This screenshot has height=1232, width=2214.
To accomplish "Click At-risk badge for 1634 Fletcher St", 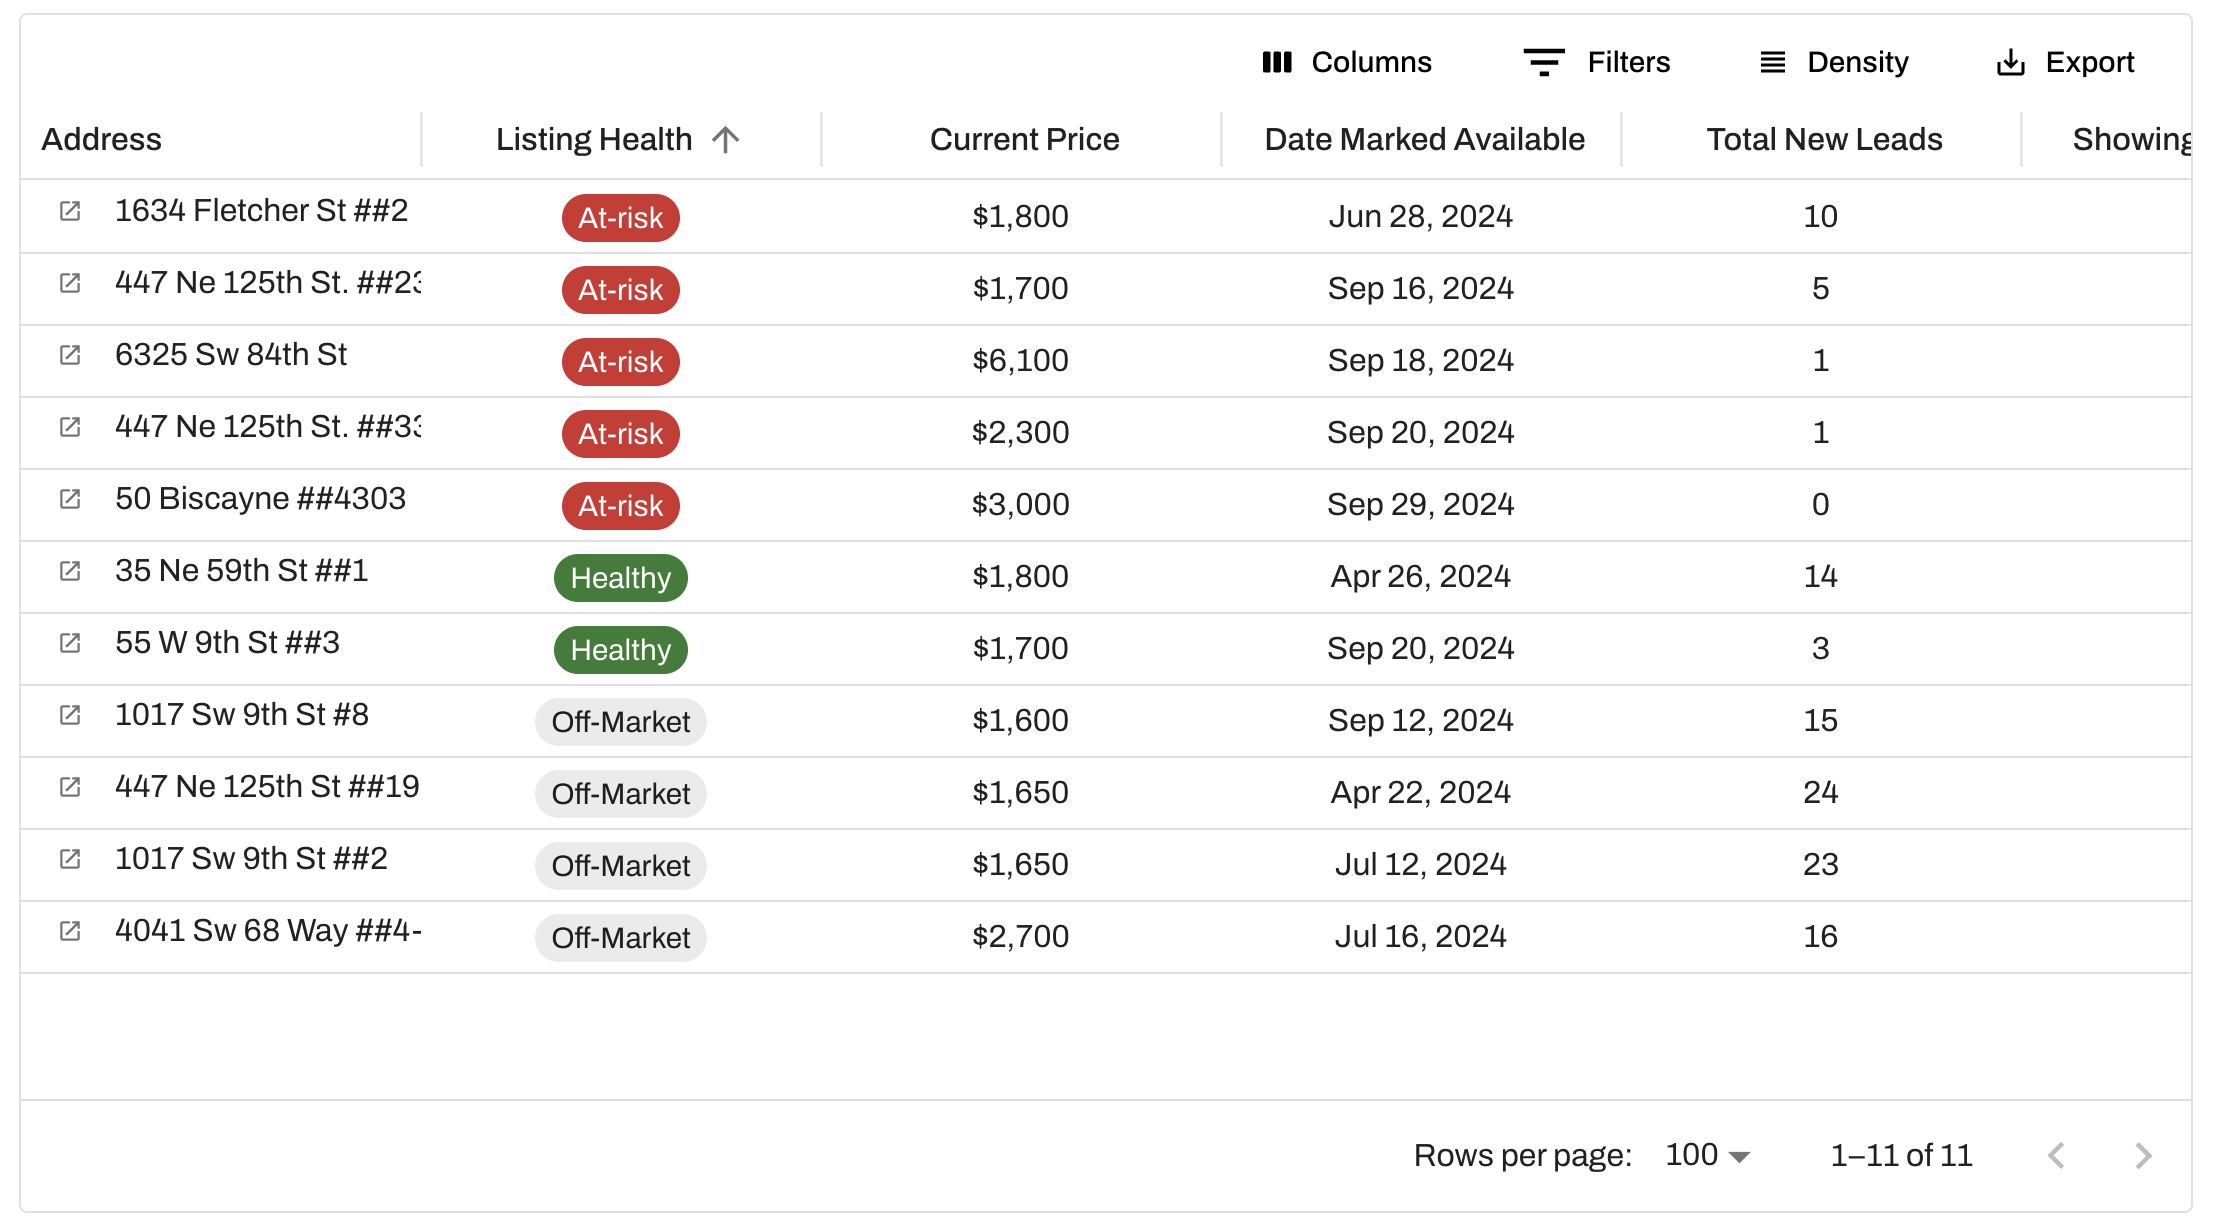I will (x=621, y=217).
